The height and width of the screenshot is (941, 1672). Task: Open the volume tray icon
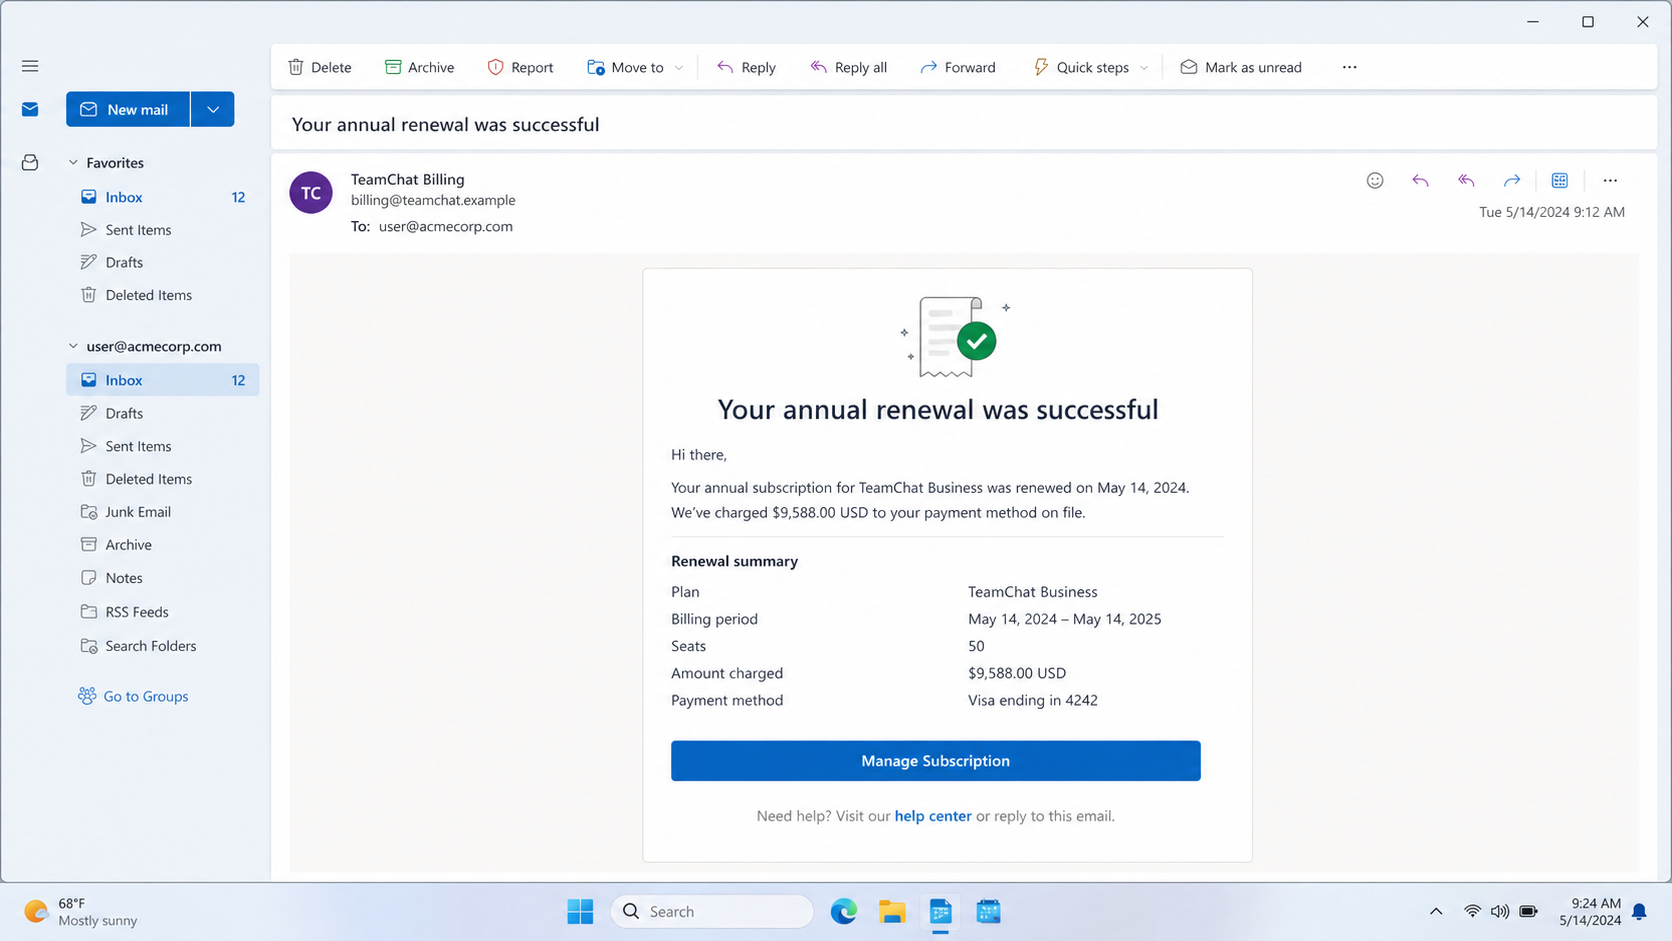pos(1500,911)
